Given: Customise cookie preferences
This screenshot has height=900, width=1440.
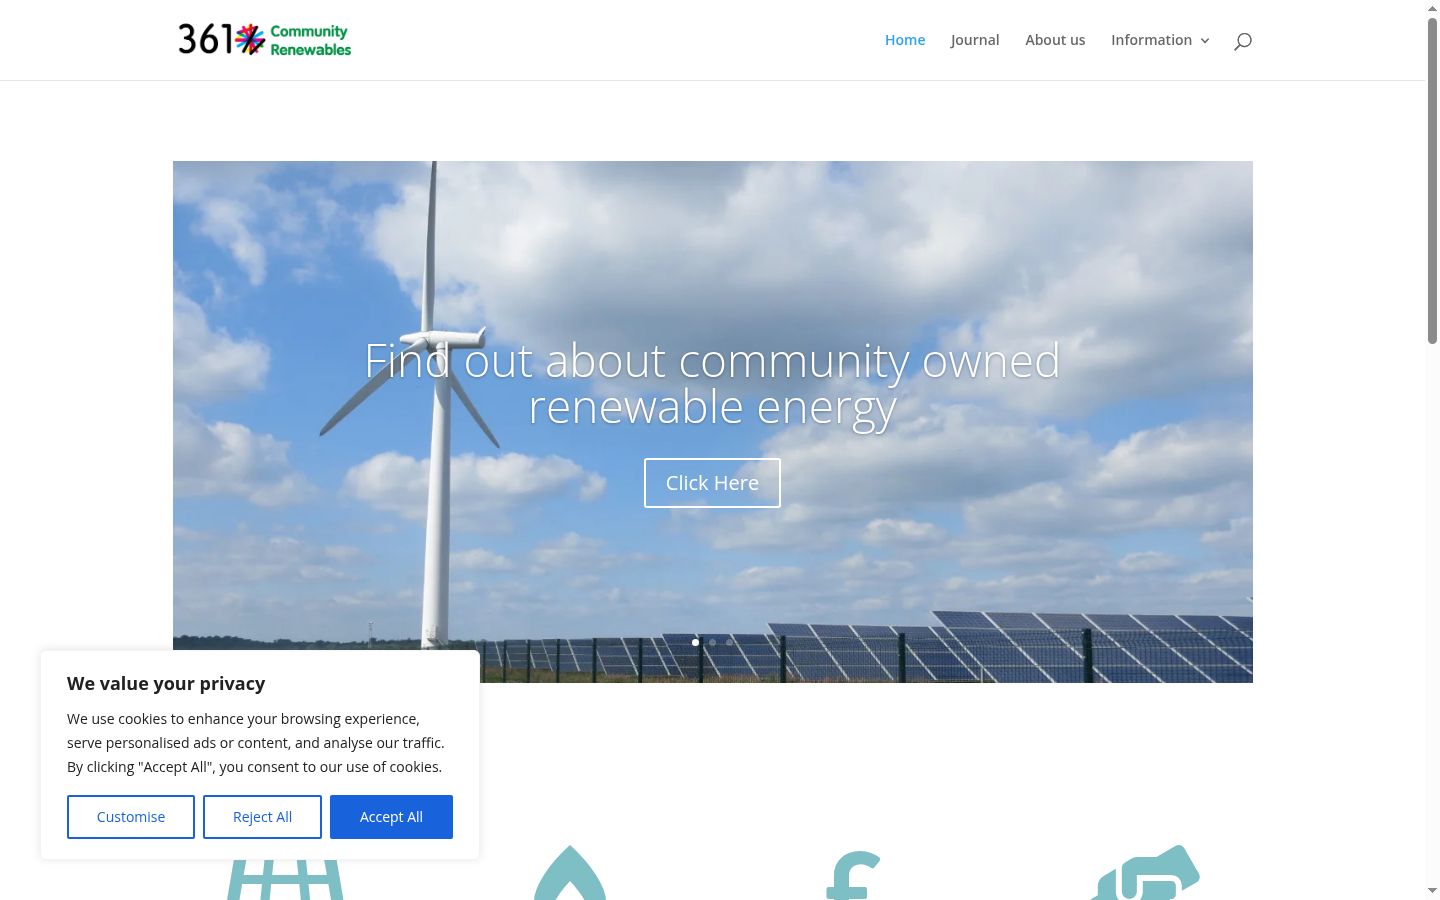Looking at the screenshot, I should tap(131, 817).
